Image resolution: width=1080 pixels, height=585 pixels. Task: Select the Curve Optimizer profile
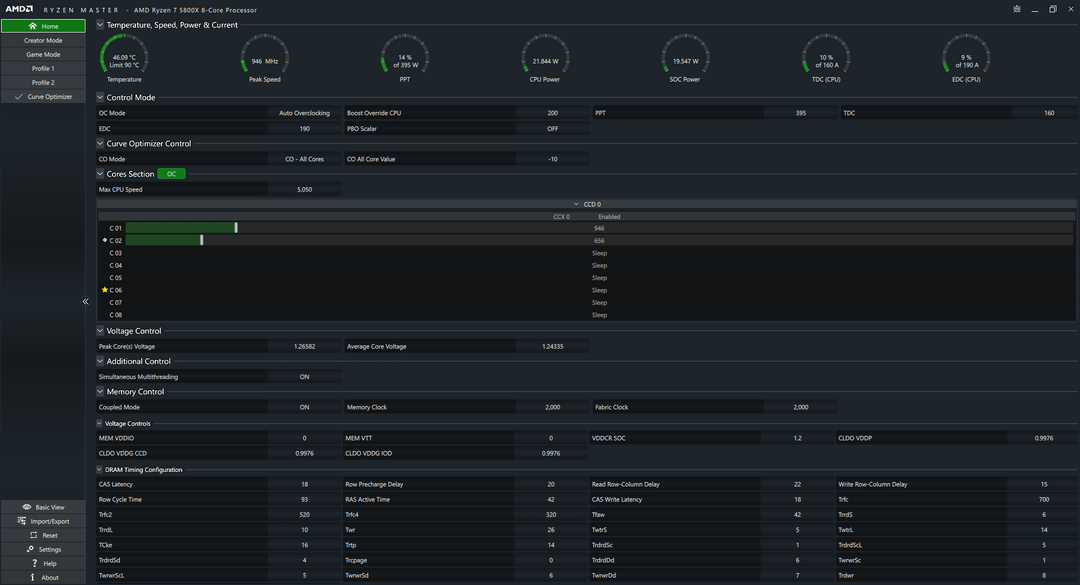[43, 96]
